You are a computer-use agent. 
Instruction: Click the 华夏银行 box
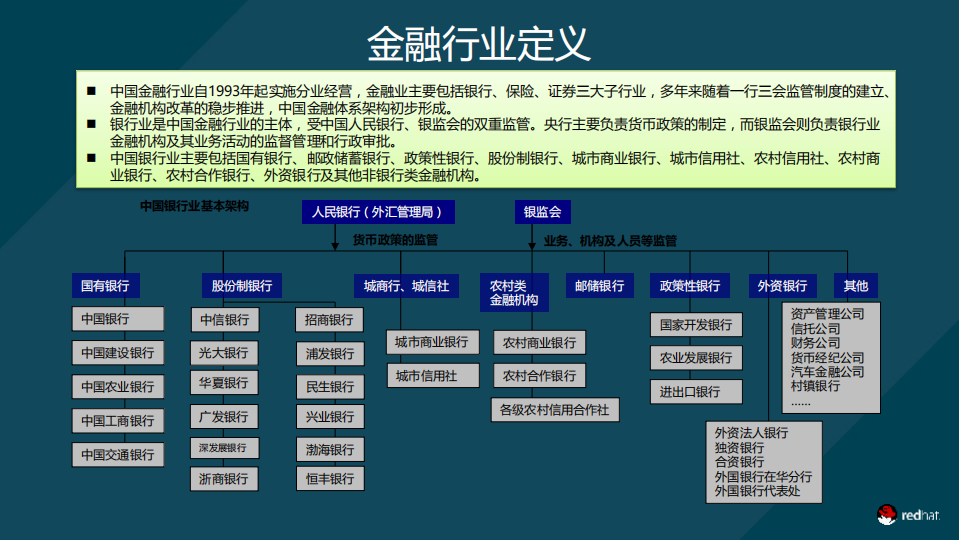(x=224, y=383)
